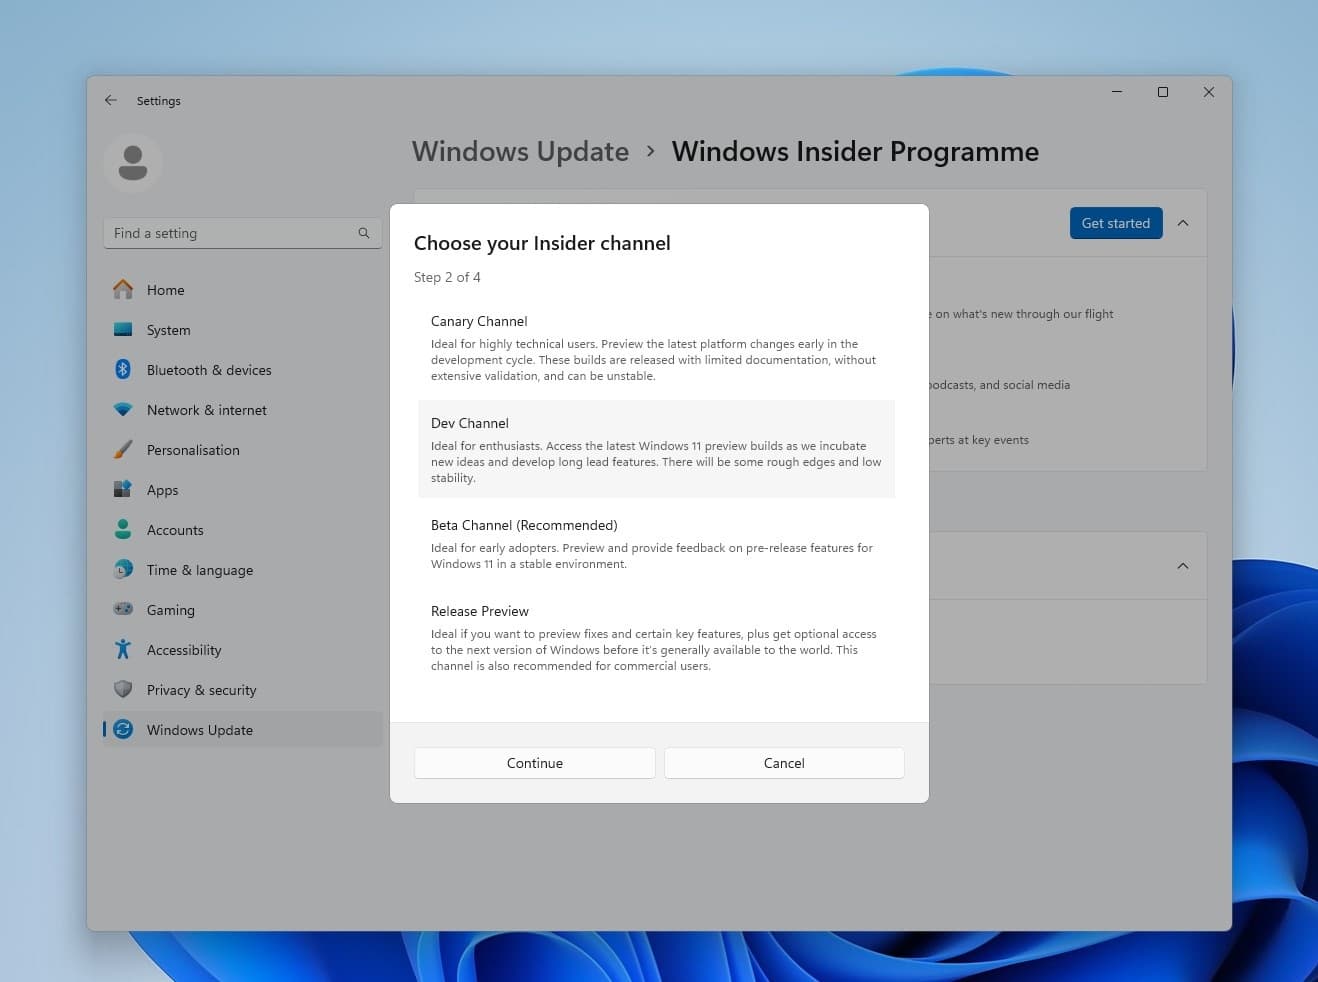Click the Gaming controller icon
The width and height of the screenshot is (1318, 982).
123,609
